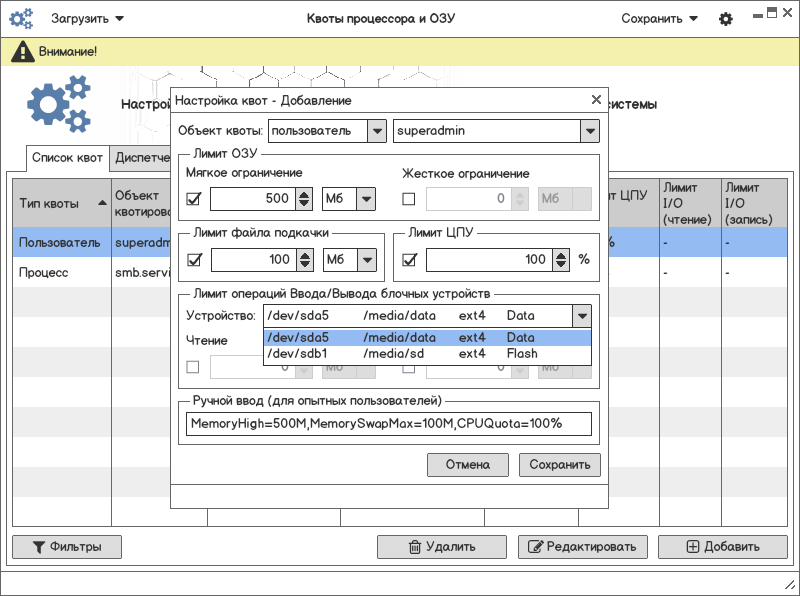
Task: Click the Delete button with trash icon
Action: pyautogui.click(x=441, y=547)
